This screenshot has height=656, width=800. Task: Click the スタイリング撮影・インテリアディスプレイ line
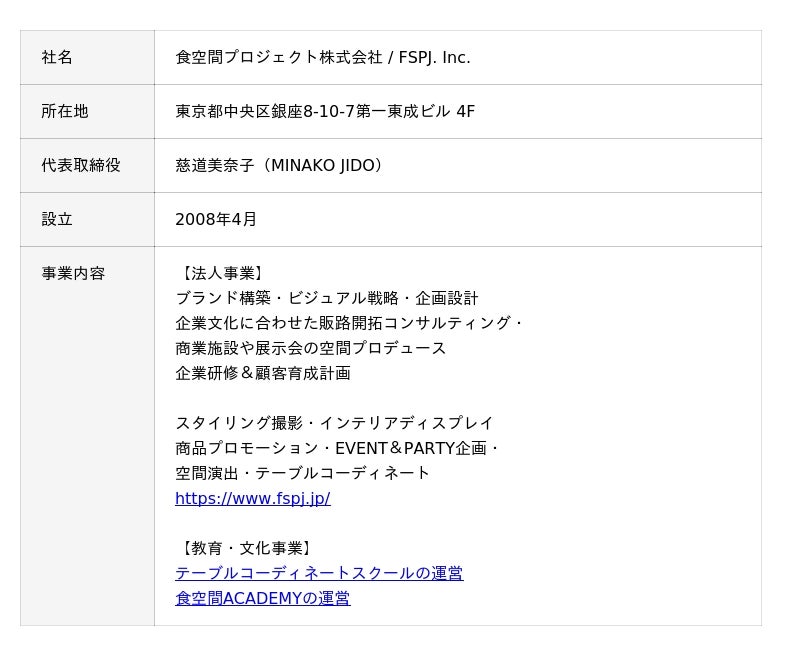tap(334, 423)
